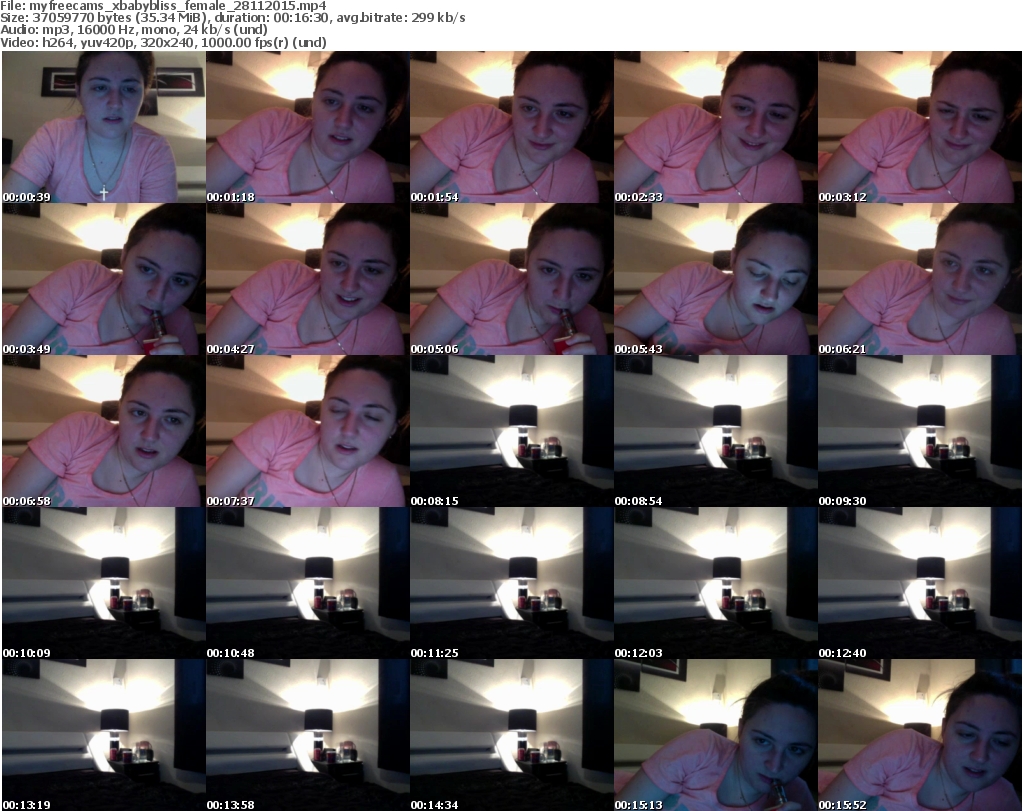Choose the frame at 00:09:30
Viewport: 1024px width, 811px height.
(920, 432)
